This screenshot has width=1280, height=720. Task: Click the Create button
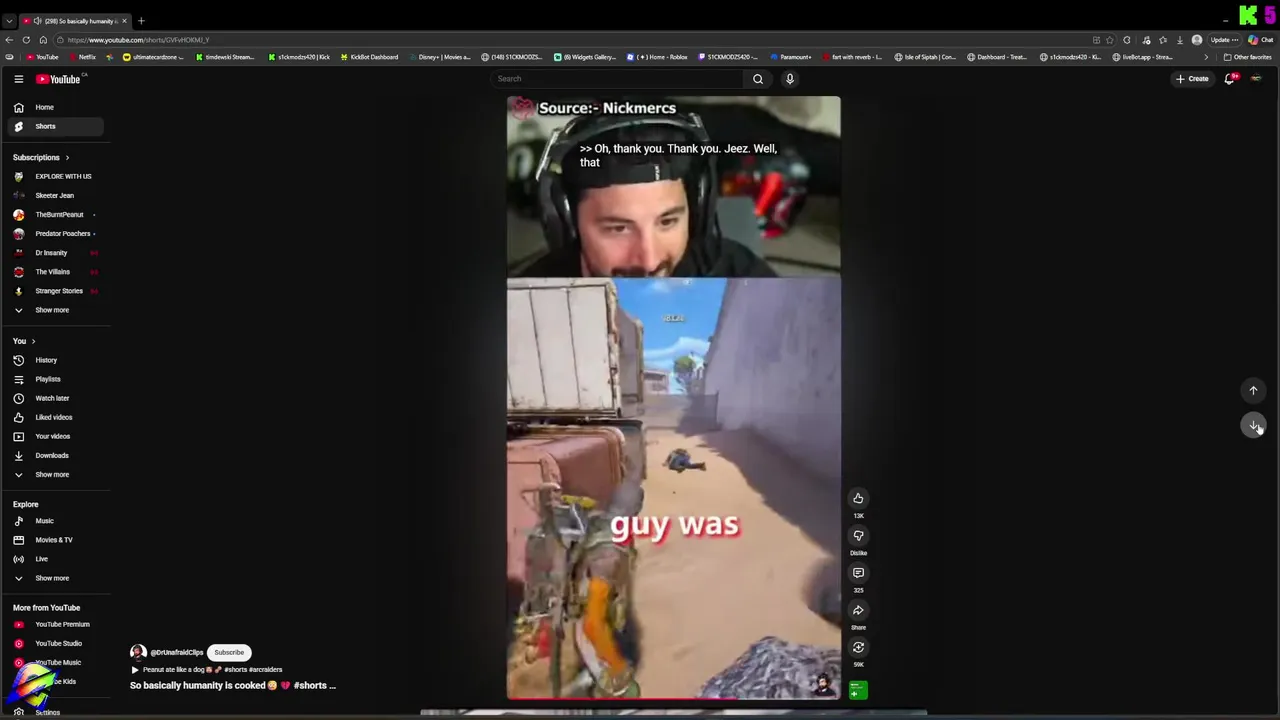click(1192, 79)
